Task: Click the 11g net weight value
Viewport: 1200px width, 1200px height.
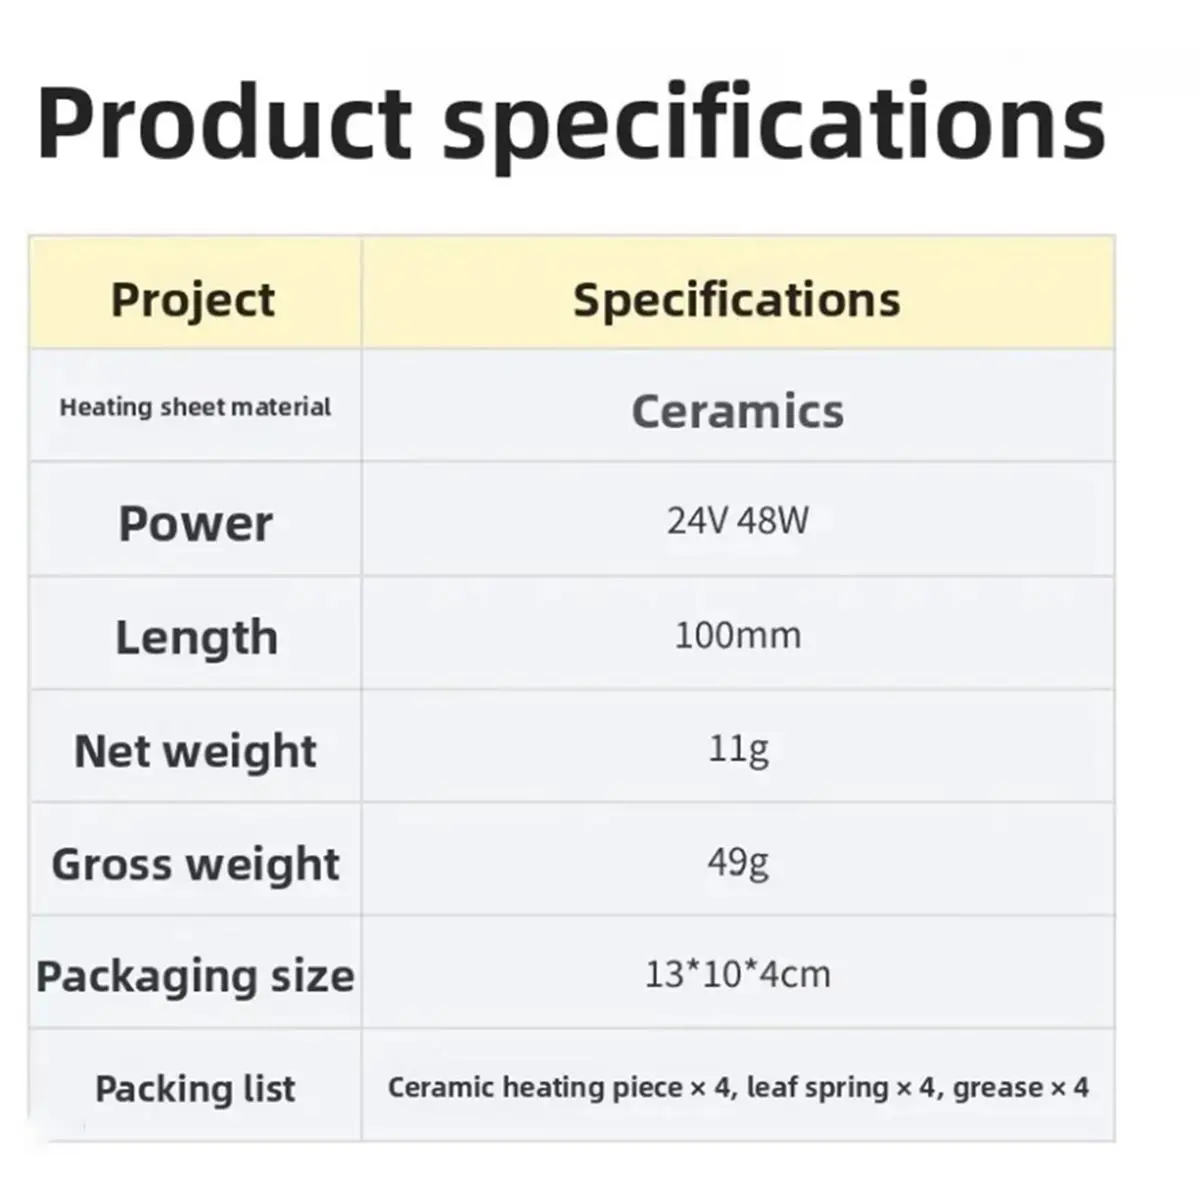Action: 738,749
